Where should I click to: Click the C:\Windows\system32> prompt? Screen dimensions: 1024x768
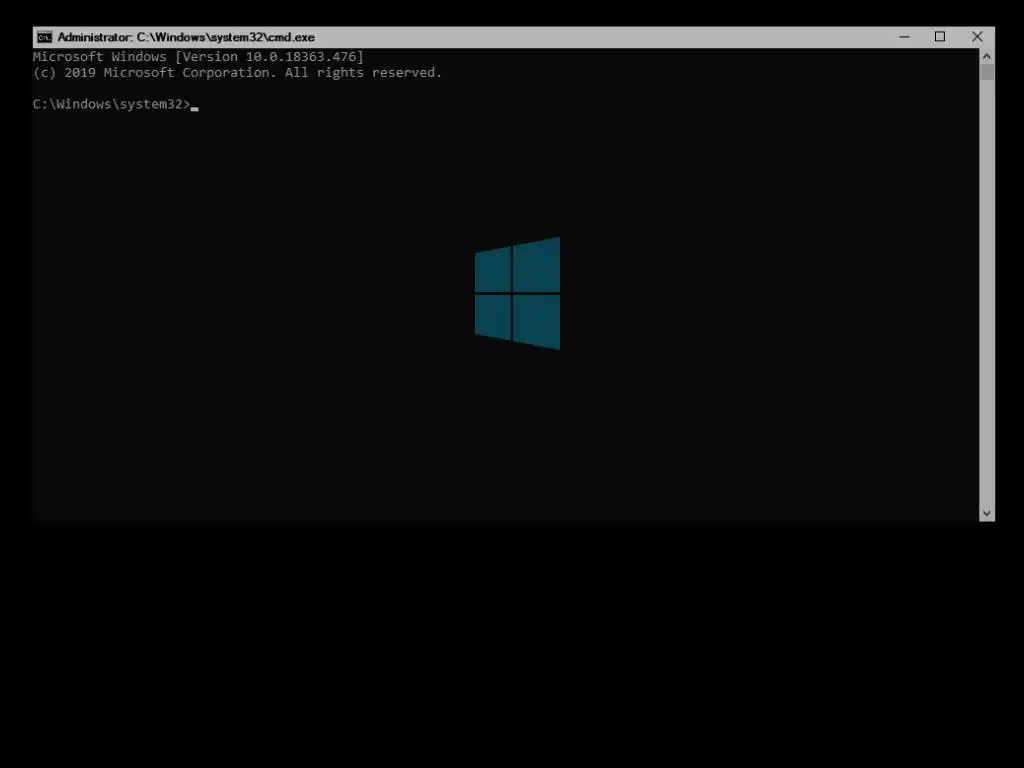click(111, 104)
